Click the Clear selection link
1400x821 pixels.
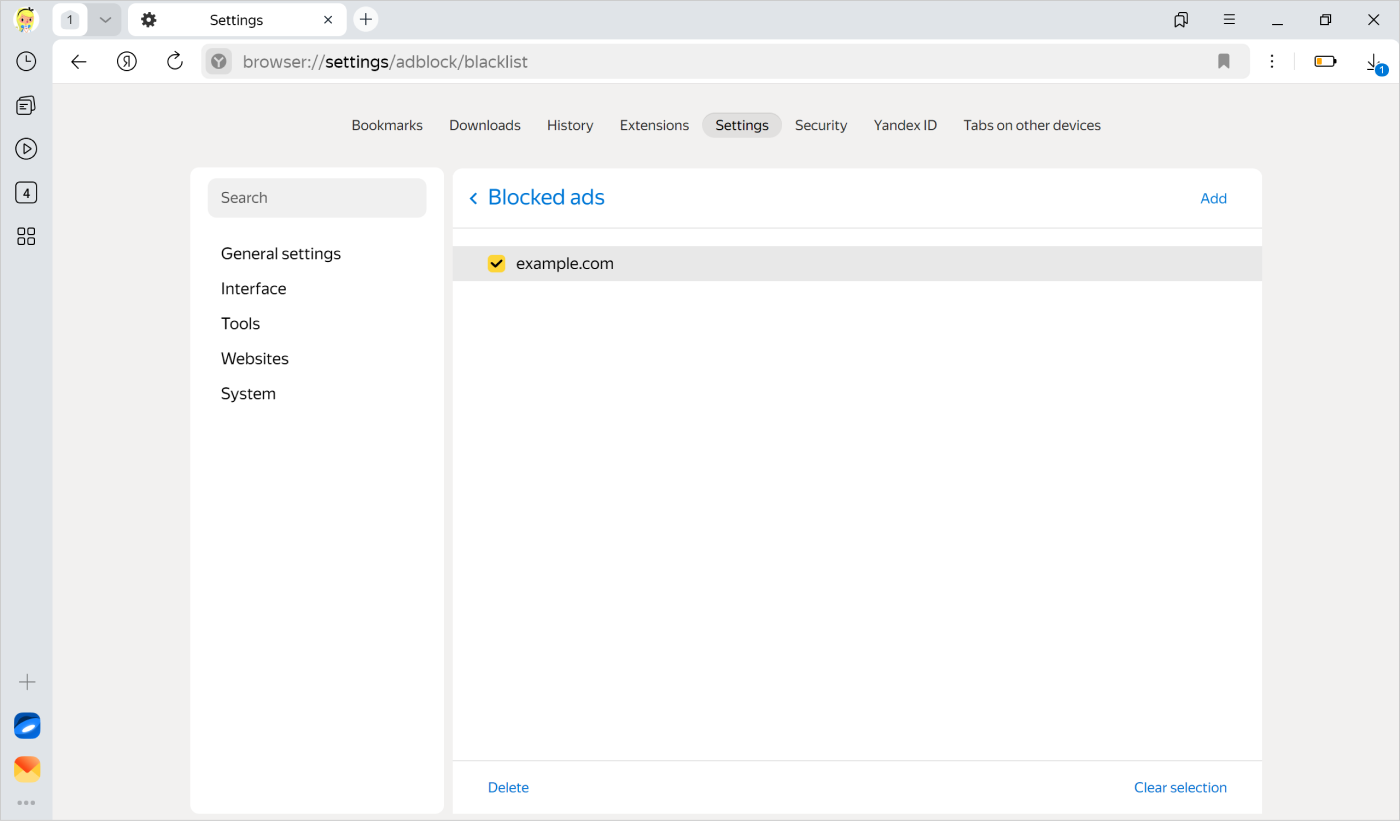point(1180,787)
